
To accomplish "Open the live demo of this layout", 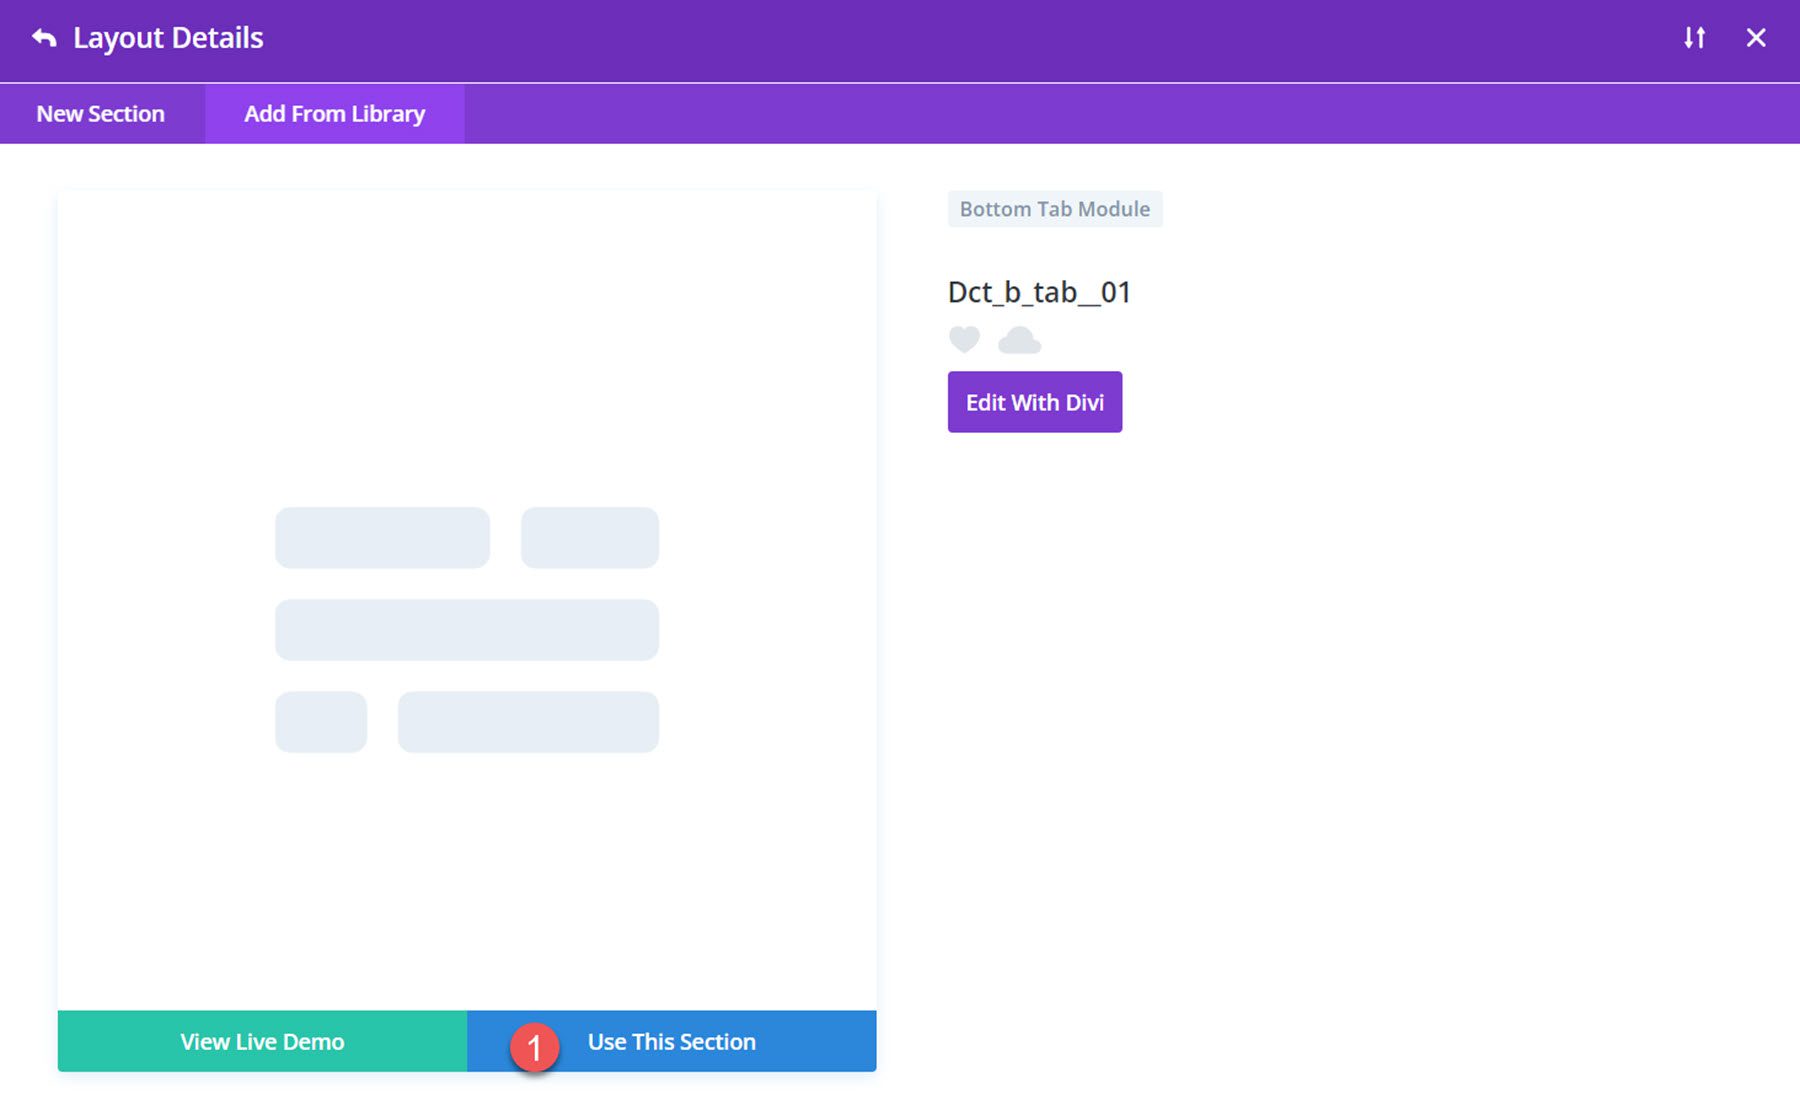I will point(261,1041).
